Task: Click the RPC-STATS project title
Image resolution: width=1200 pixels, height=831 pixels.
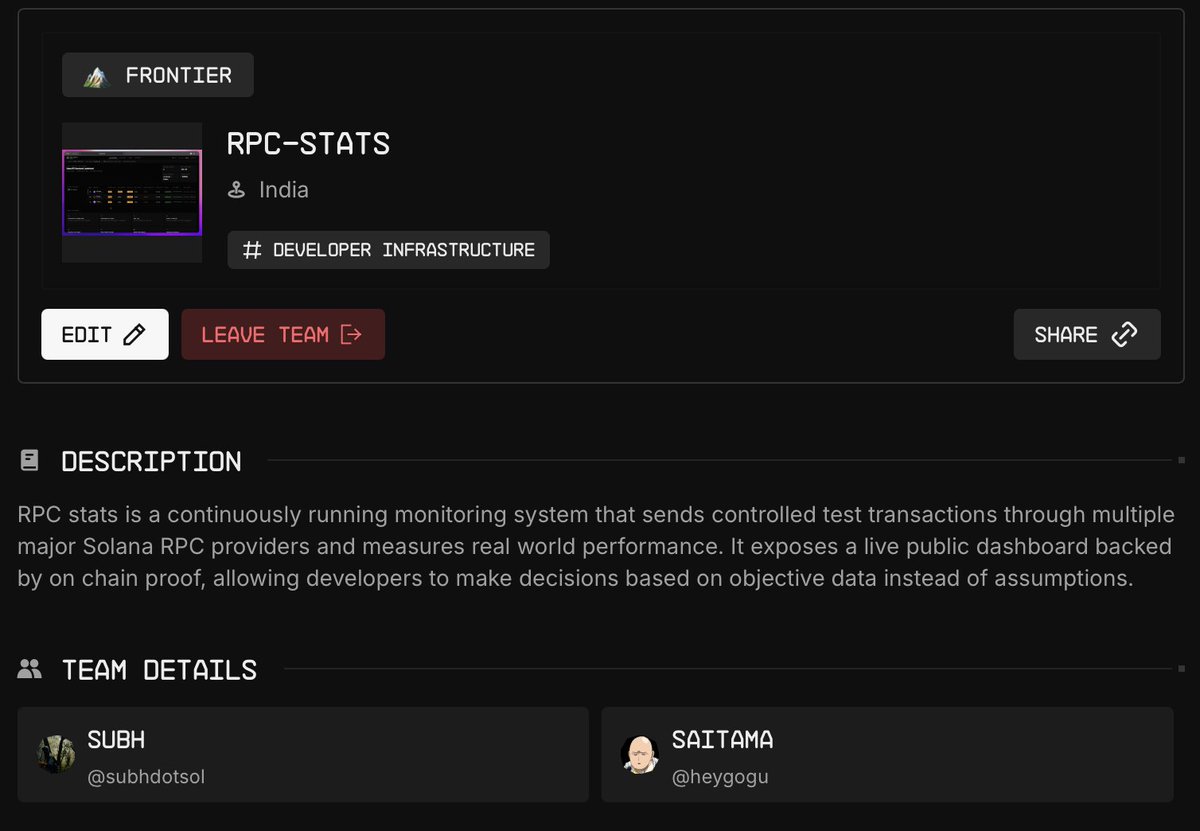Action: pyautogui.click(x=308, y=144)
